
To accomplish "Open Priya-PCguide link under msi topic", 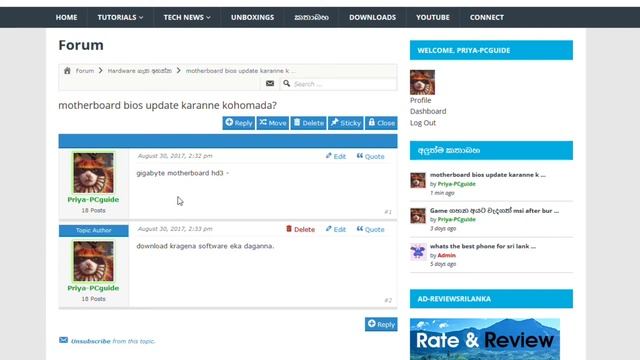I will coord(456,220).
